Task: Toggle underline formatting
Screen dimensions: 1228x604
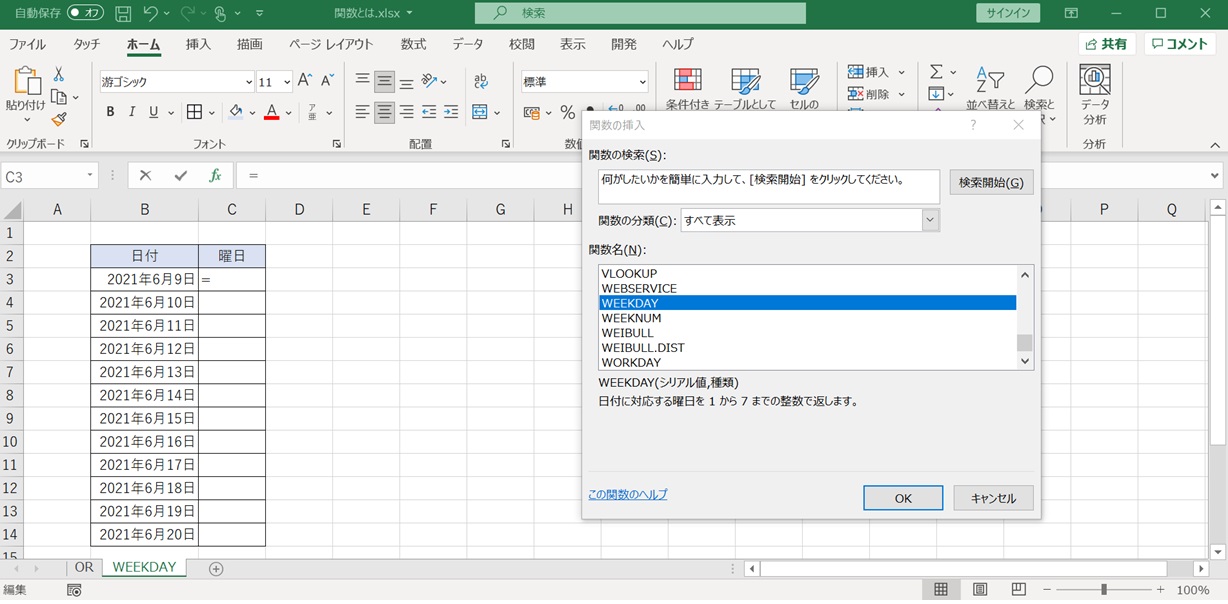Action: pos(154,112)
